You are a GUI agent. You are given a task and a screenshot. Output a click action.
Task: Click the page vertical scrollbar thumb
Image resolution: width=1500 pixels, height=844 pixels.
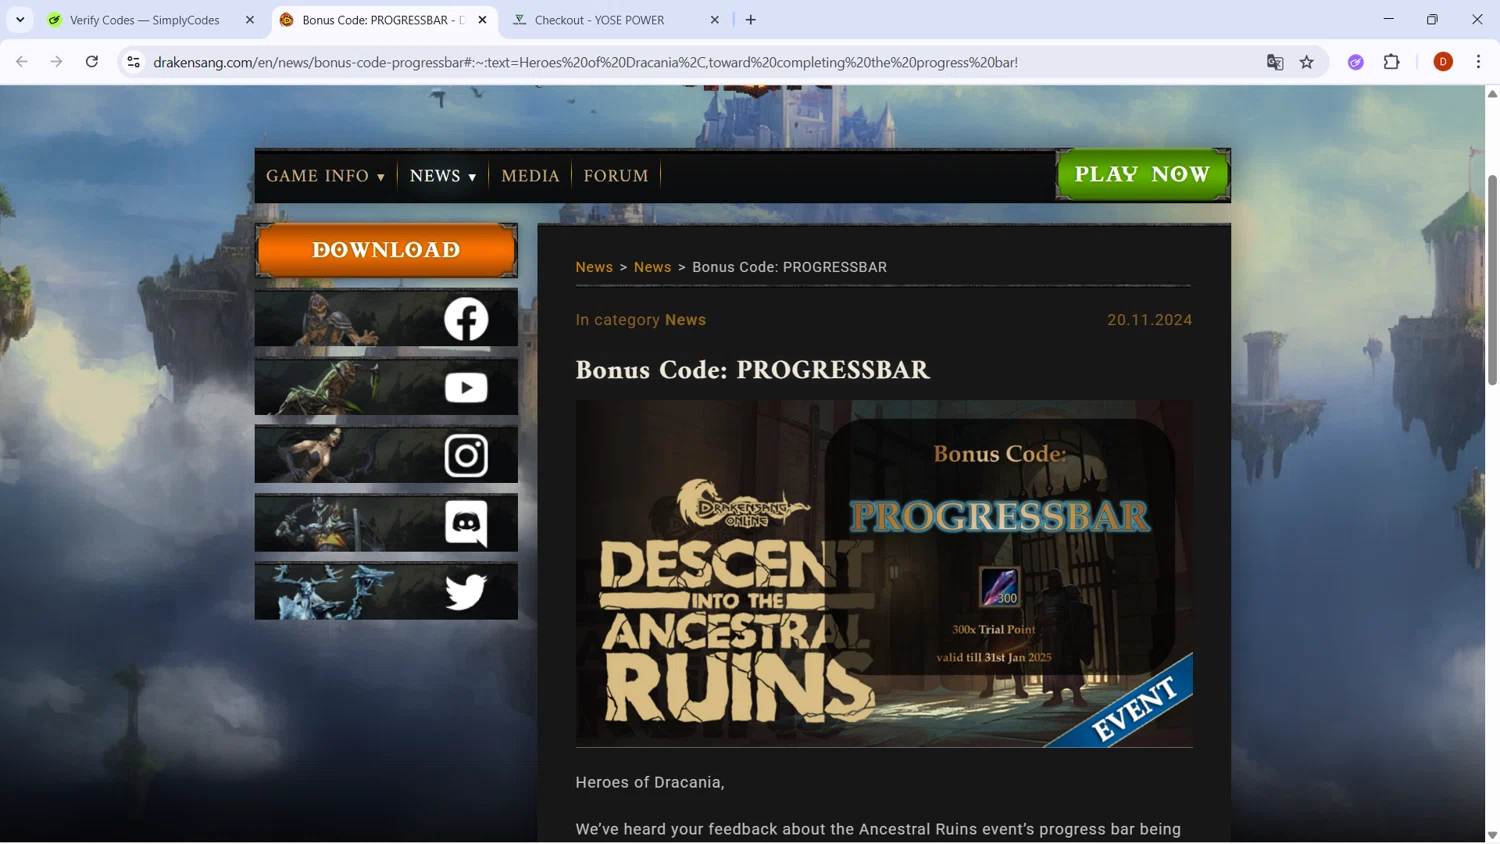(x=1492, y=280)
